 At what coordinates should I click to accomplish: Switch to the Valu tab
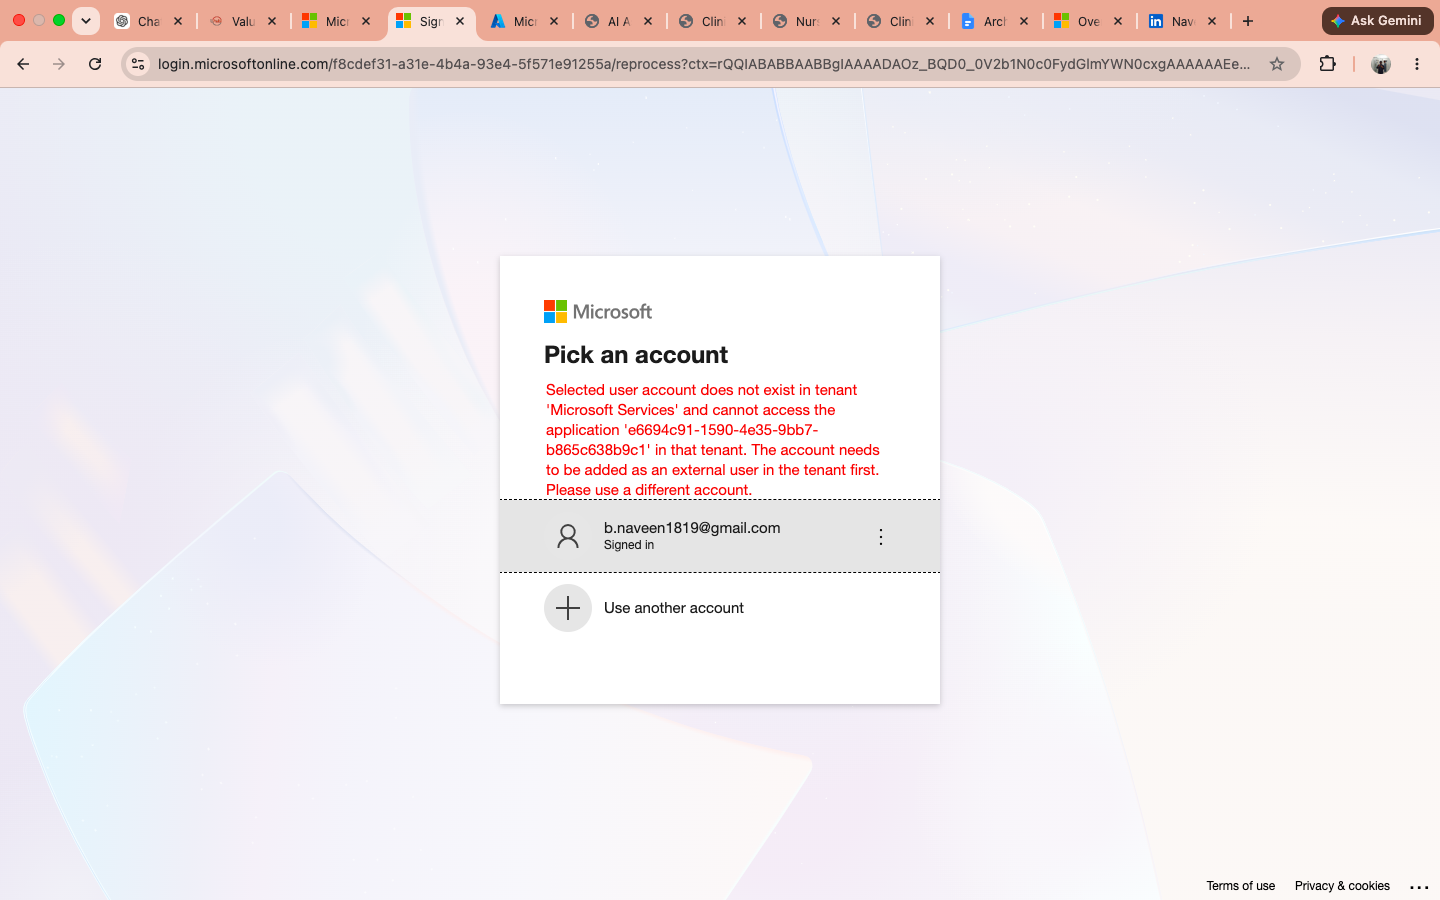click(243, 21)
